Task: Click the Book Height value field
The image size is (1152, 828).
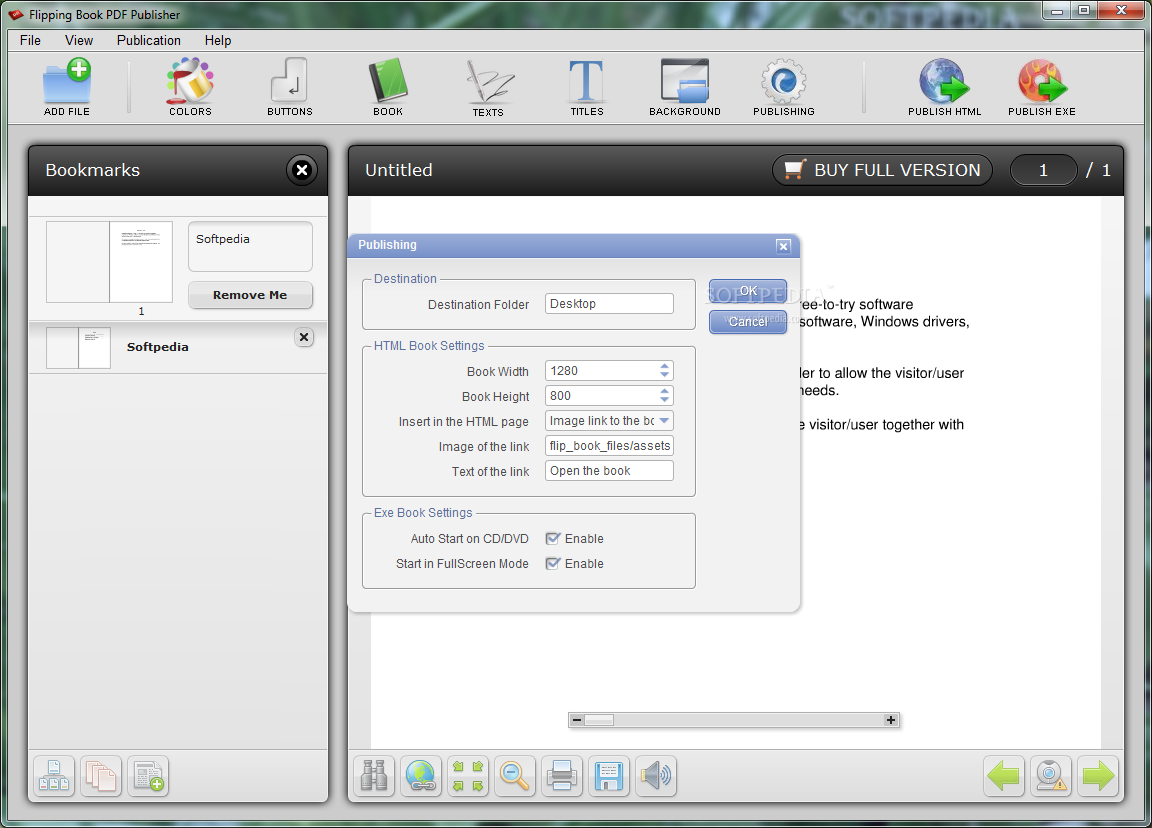Action: 601,396
